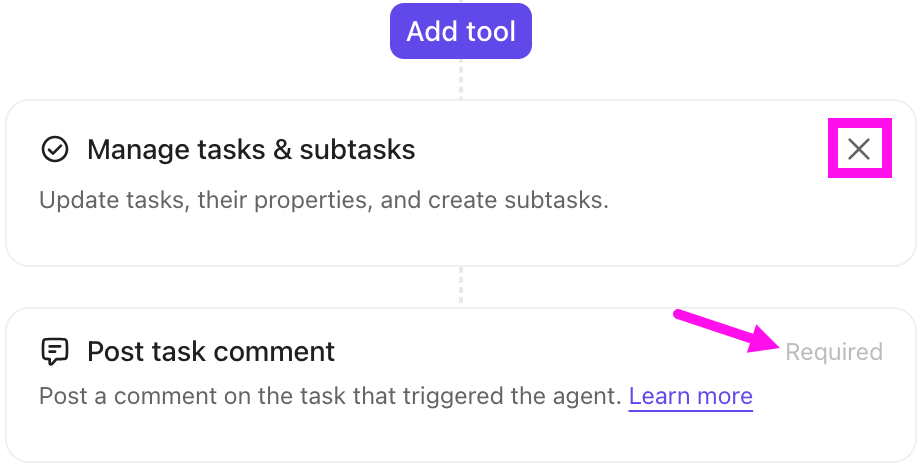Viewport: 922px width, 476px height.
Task: Click the Required label on Post task comment
Action: pyautogui.click(x=833, y=352)
